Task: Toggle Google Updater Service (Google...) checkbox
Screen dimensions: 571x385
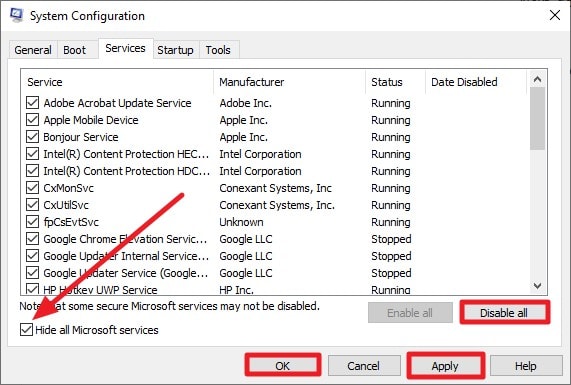Action: click(x=32, y=273)
